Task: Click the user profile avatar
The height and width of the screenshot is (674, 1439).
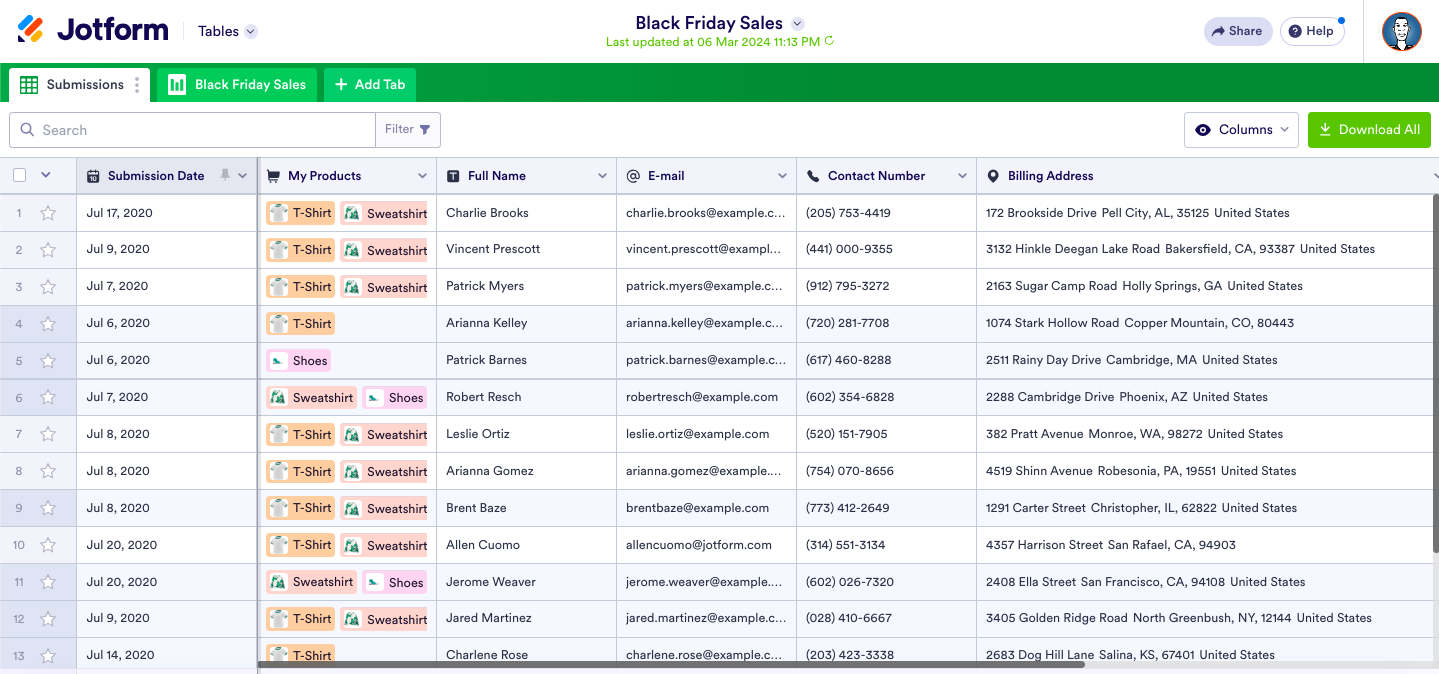Action: pos(1401,31)
